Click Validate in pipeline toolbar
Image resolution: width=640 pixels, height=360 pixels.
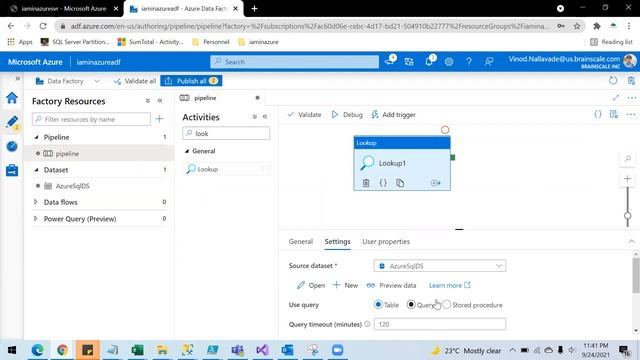304,115
